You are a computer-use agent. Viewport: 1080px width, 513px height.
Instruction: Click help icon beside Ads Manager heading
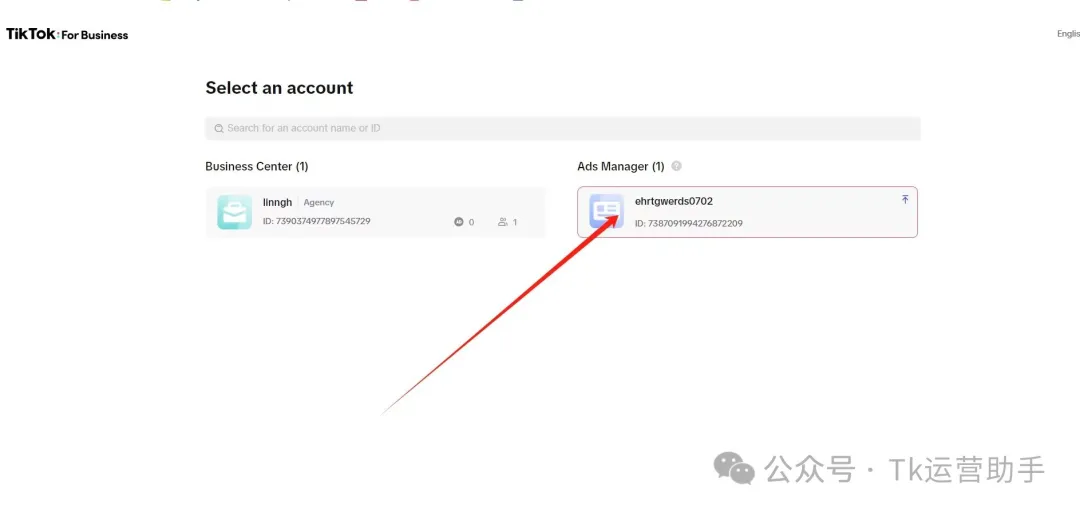(677, 166)
